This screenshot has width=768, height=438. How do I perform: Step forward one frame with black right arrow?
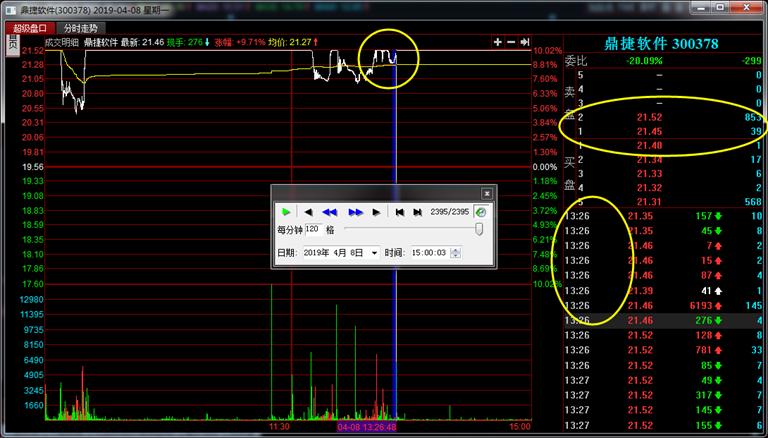click(376, 212)
